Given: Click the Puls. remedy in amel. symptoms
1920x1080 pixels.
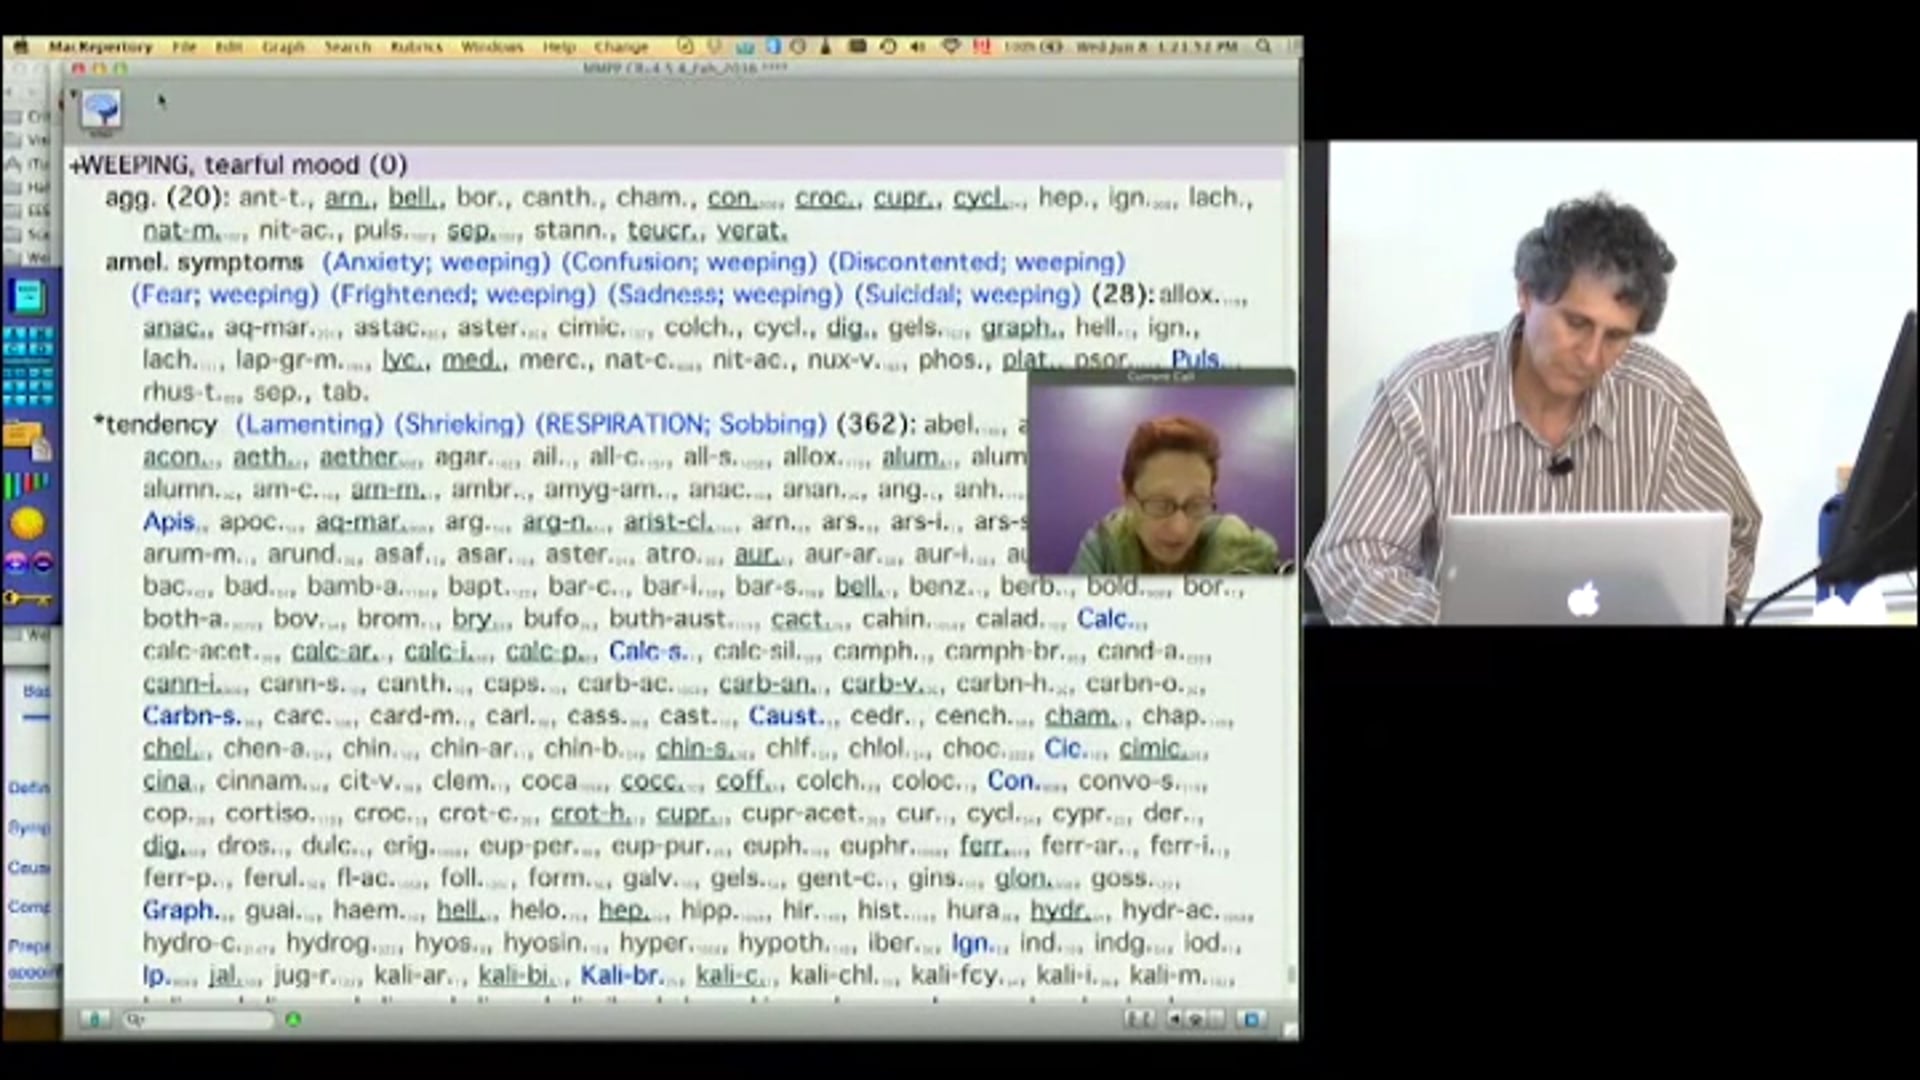Looking at the screenshot, I should click(1196, 359).
